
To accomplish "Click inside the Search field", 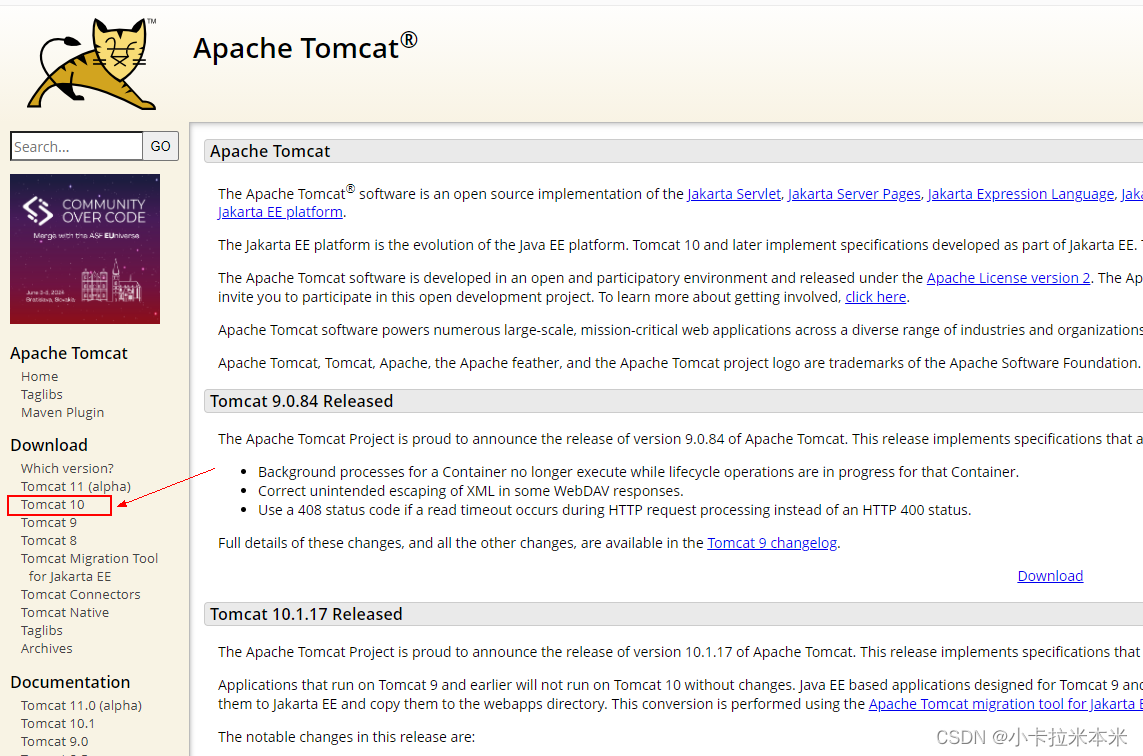I will click(76, 146).
